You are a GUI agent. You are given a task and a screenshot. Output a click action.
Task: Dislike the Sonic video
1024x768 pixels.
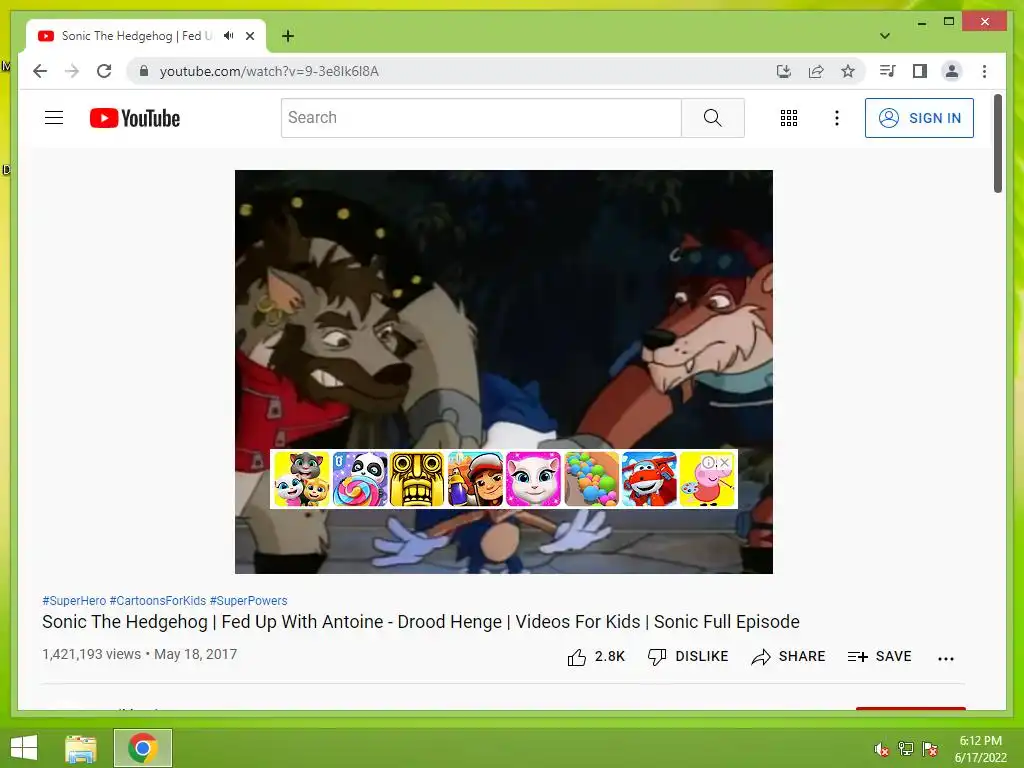click(688, 657)
